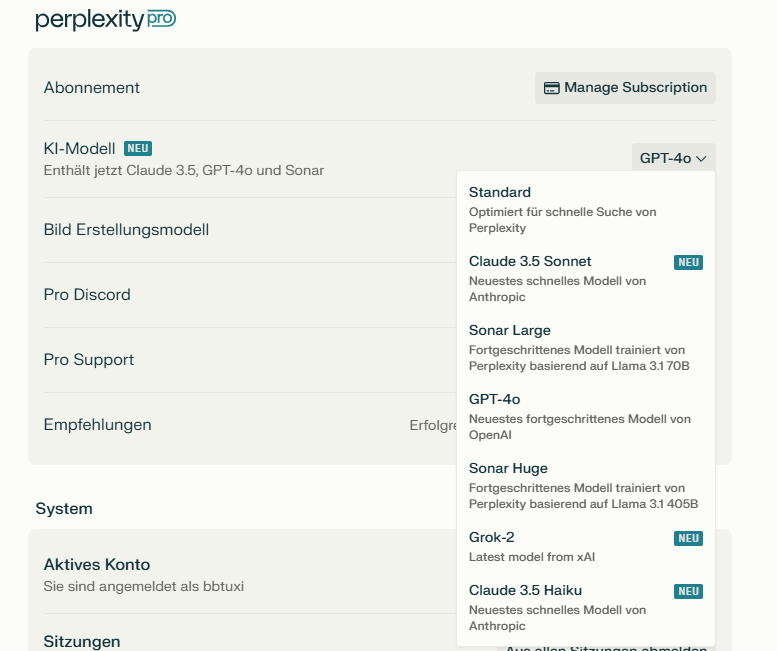777x651 pixels.
Task: Open the GPT-4o model dropdown
Action: coord(673,158)
